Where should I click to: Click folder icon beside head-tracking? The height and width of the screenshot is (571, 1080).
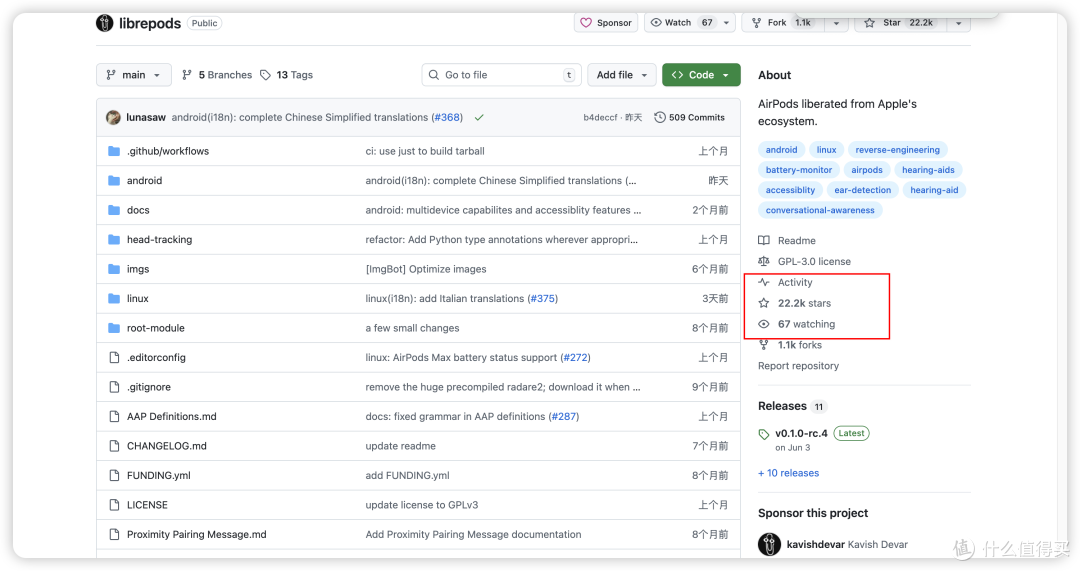[x=114, y=240]
